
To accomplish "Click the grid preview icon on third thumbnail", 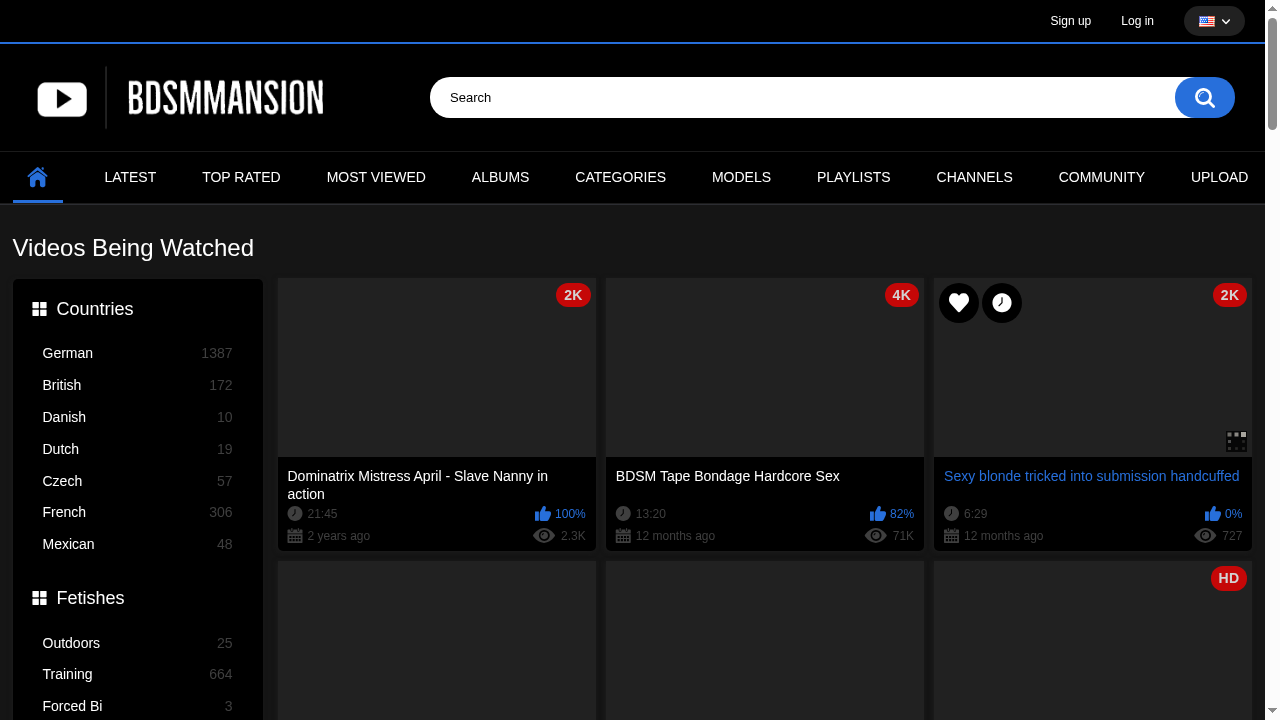I will tap(1236, 441).
